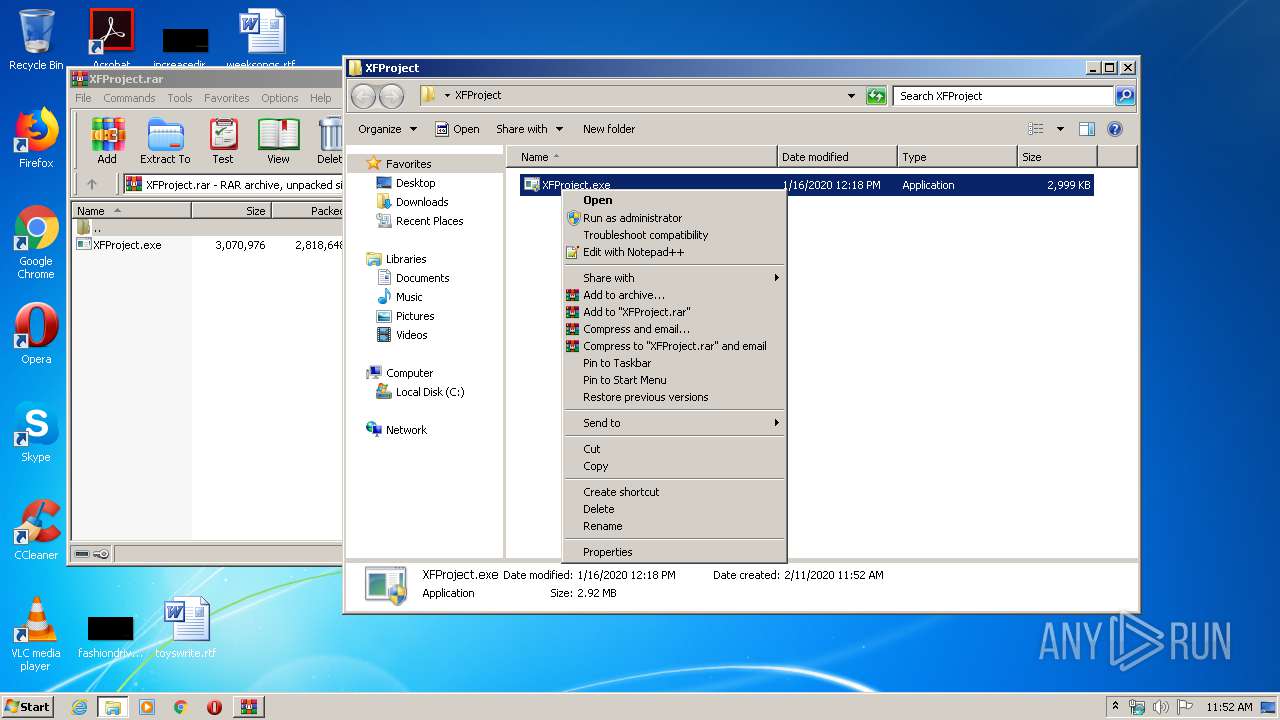
Task: Click Explorer back navigation button
Action: 363,96
